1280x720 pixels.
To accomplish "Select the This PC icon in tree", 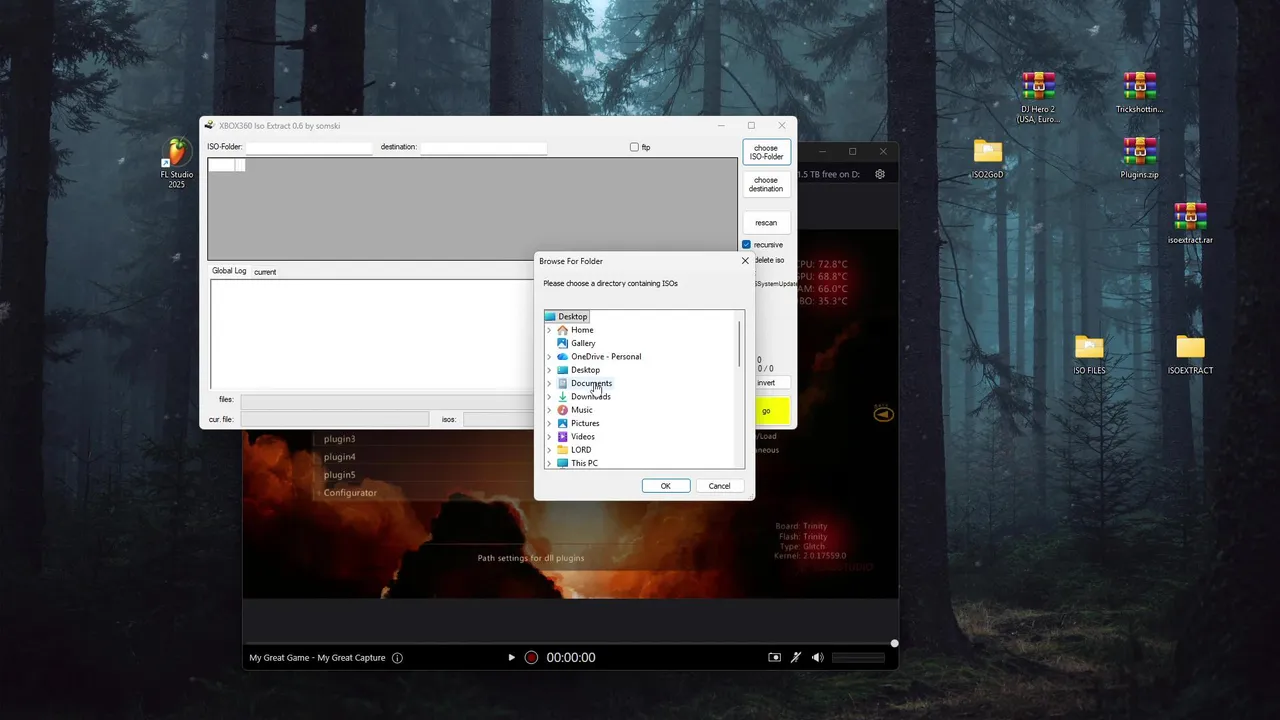I will (x=563, y=463).
